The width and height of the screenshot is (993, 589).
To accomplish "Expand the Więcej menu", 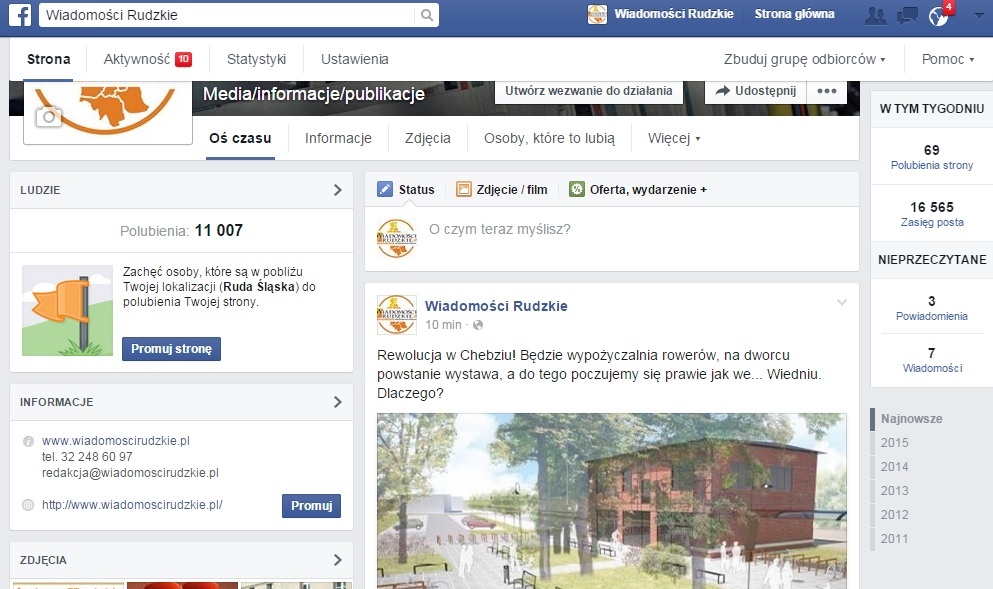I will point(674,138).
